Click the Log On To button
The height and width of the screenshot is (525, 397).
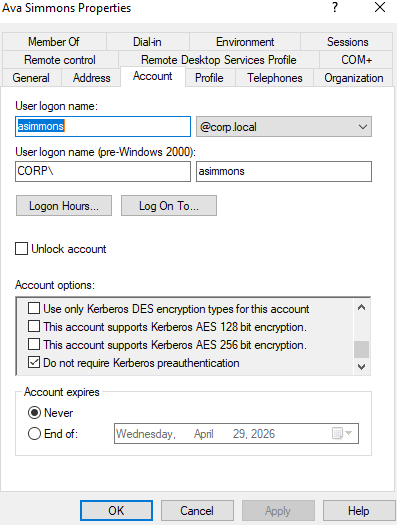pos(169,206)
